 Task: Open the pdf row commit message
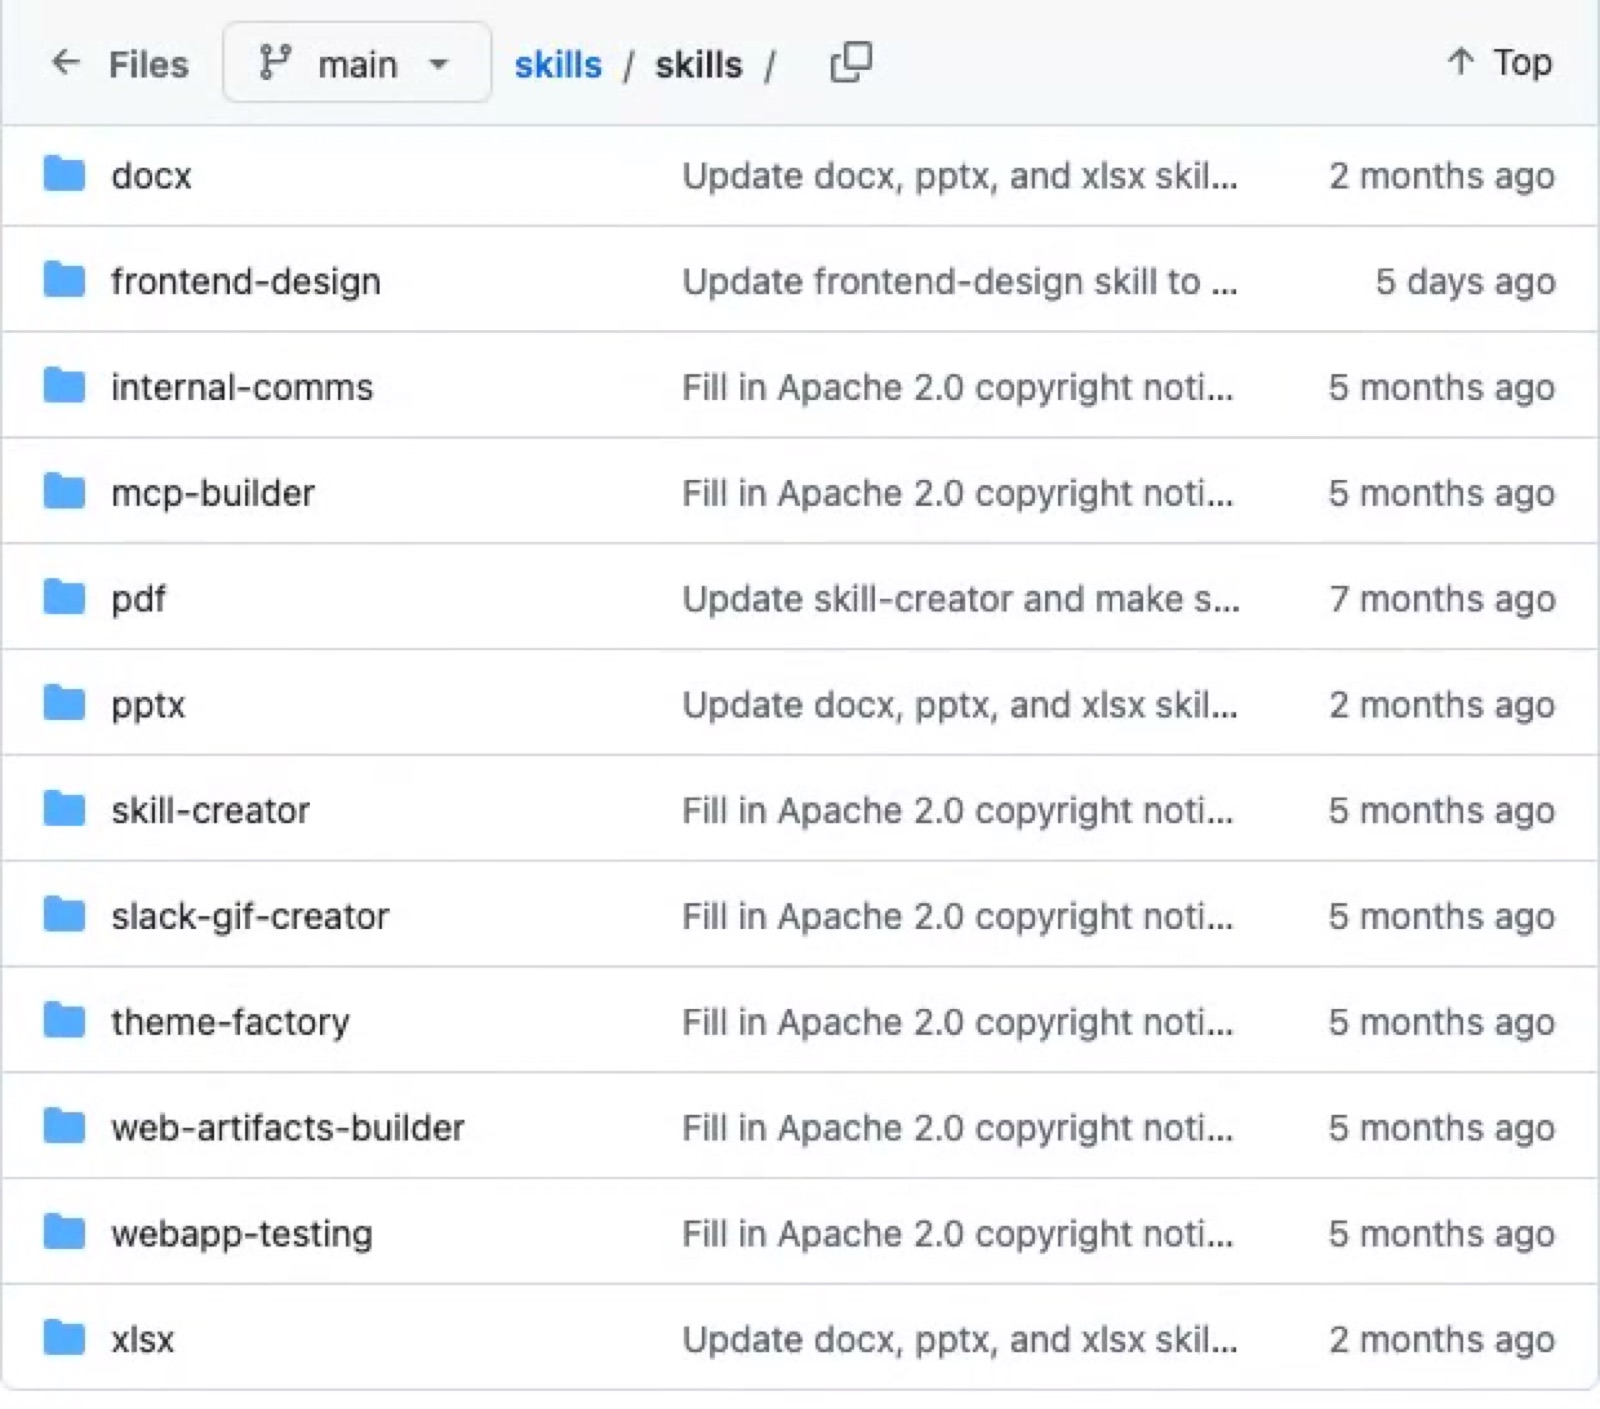coord(961,599)
